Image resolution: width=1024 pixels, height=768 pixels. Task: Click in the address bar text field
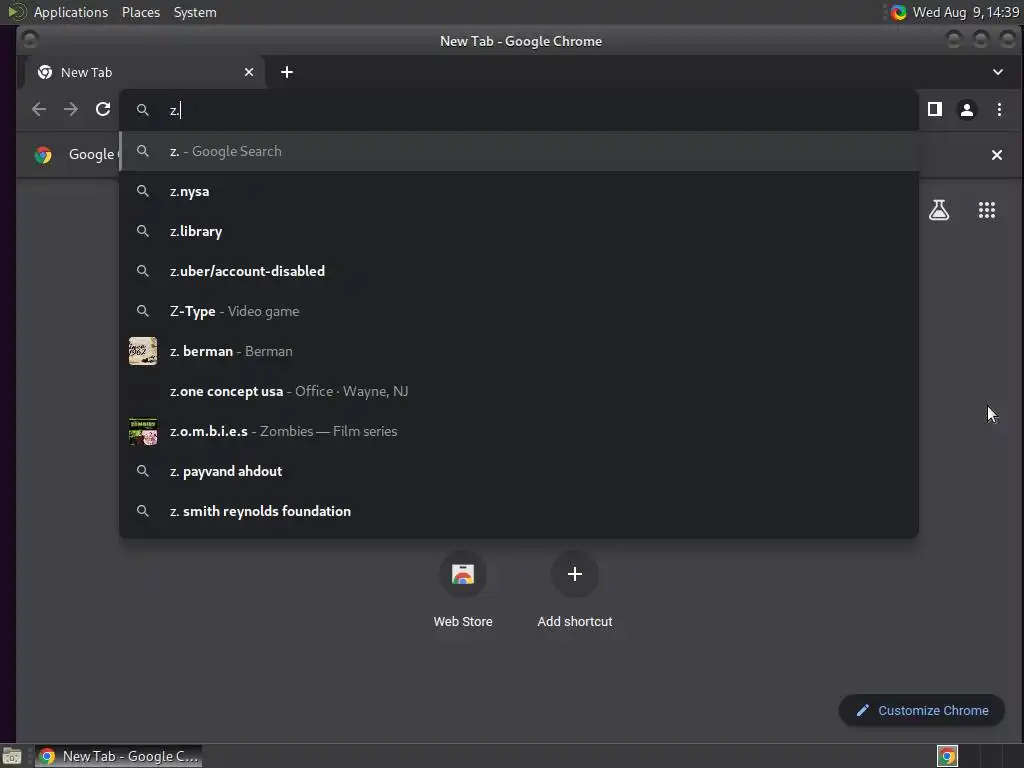coord(519,110)
